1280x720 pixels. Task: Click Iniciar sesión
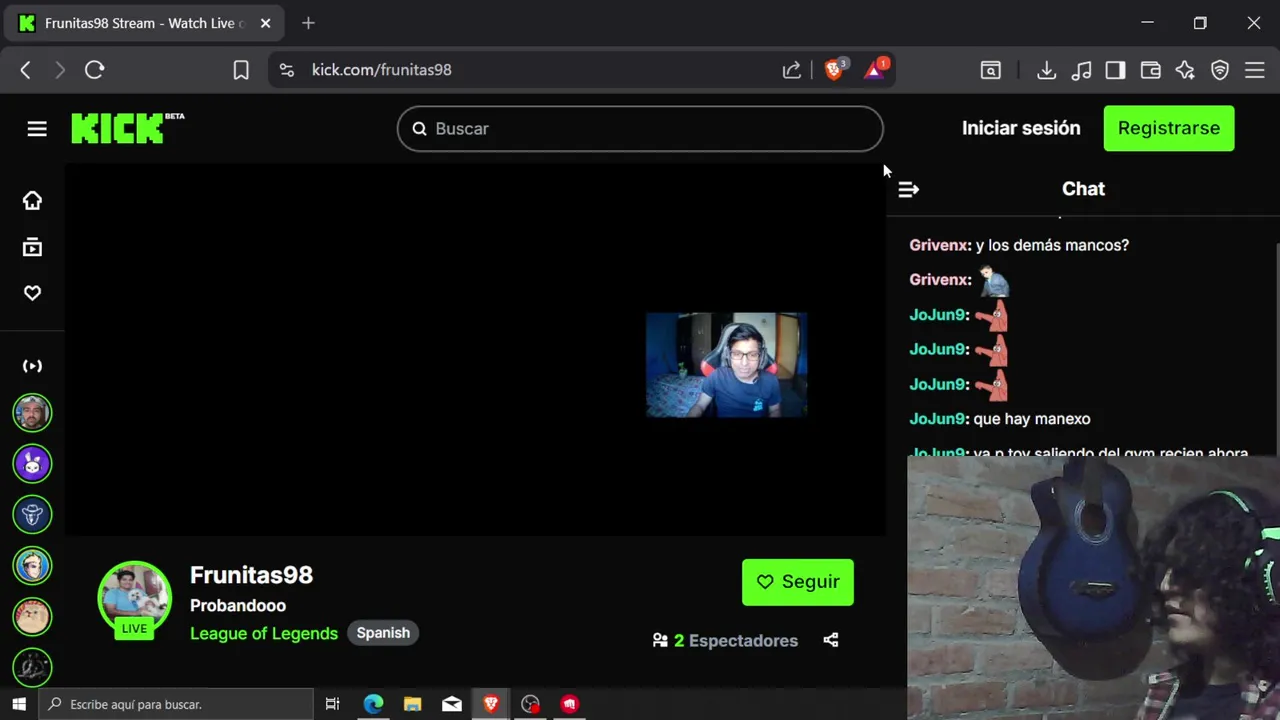click(1021, 128)
